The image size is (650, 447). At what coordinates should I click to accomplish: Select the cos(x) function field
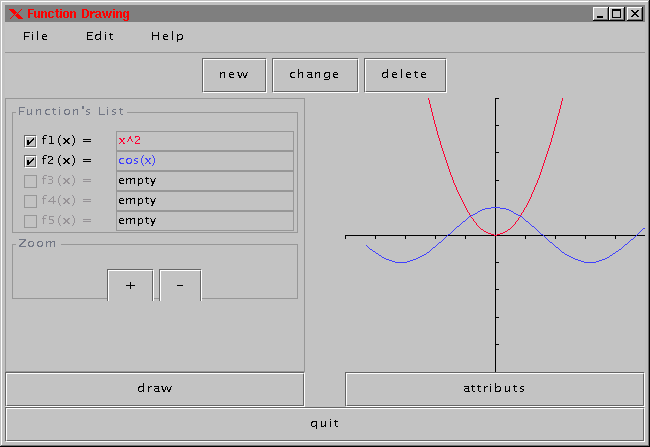coord(205,161)
